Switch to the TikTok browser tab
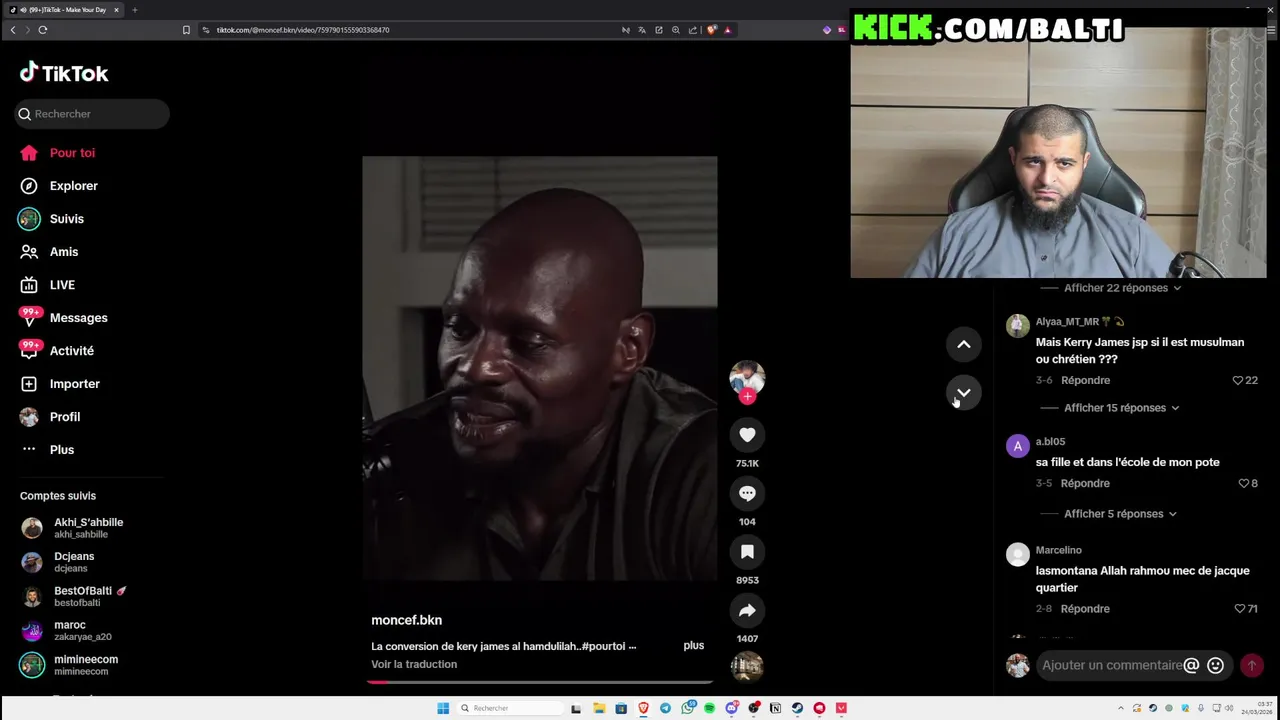The image size is (1280, 720). point(62,10)
